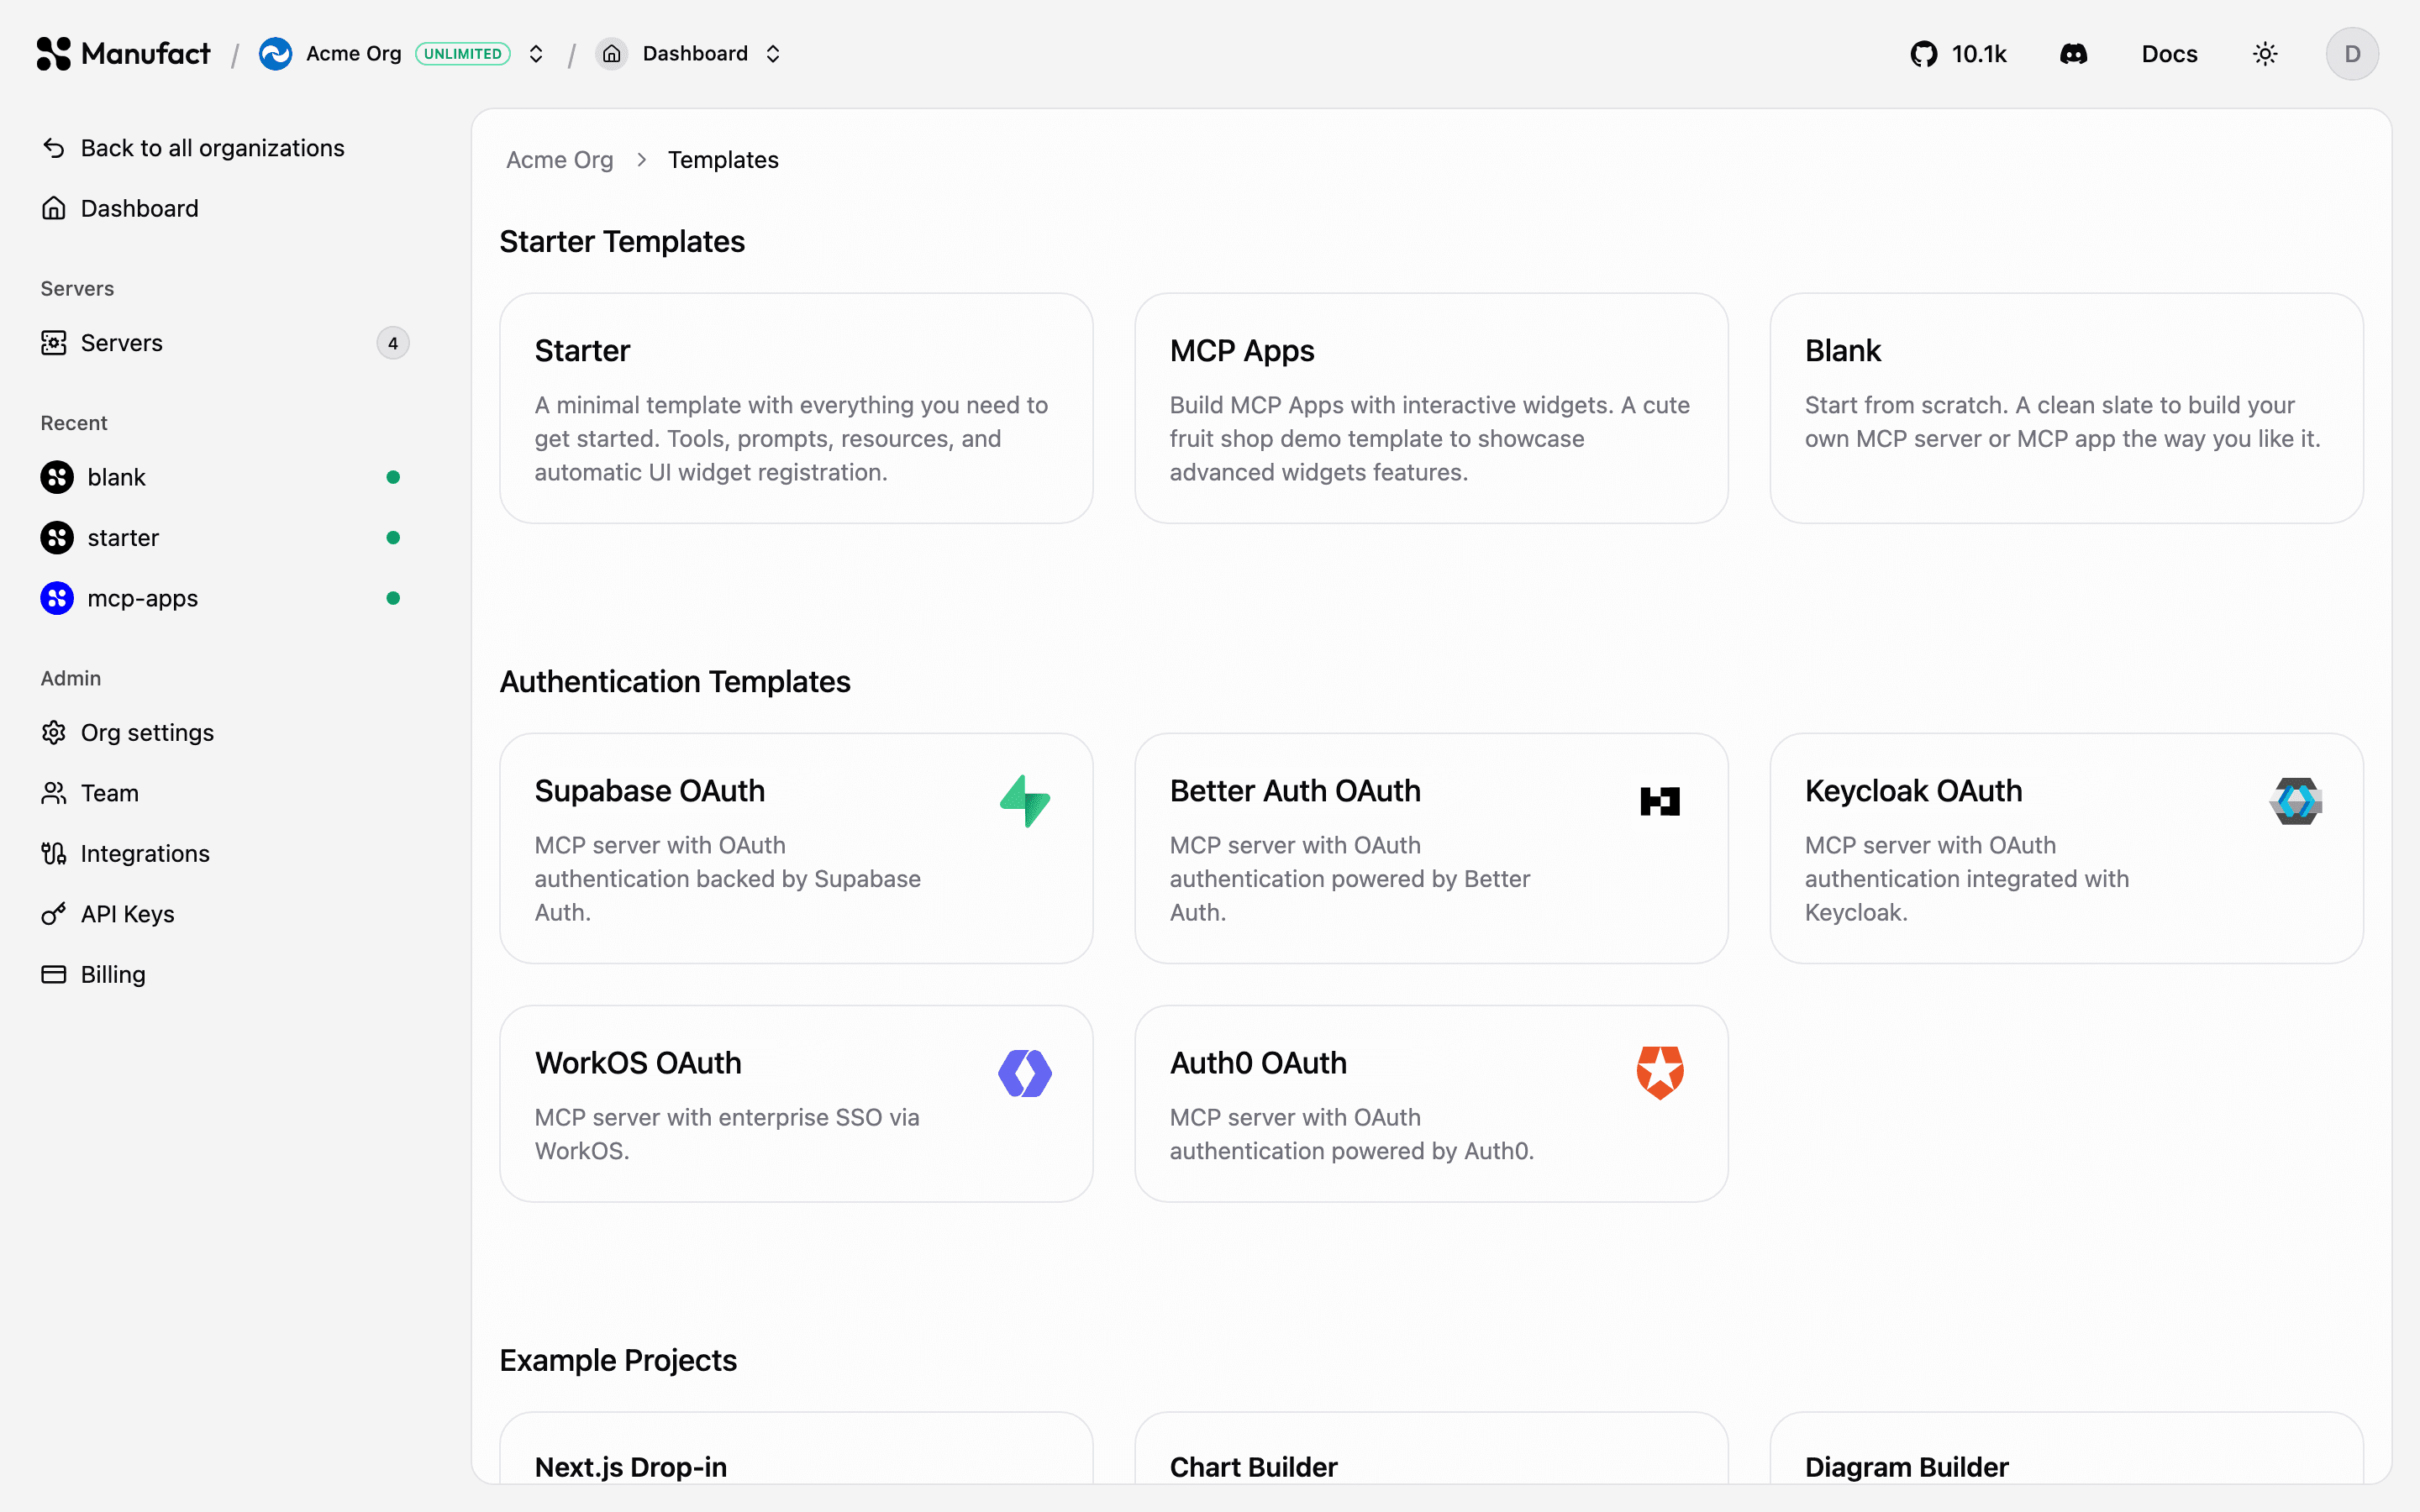Open the organization switcher chevrons
This screenshot has width=2420, height=1512.
tap(536, 54)
